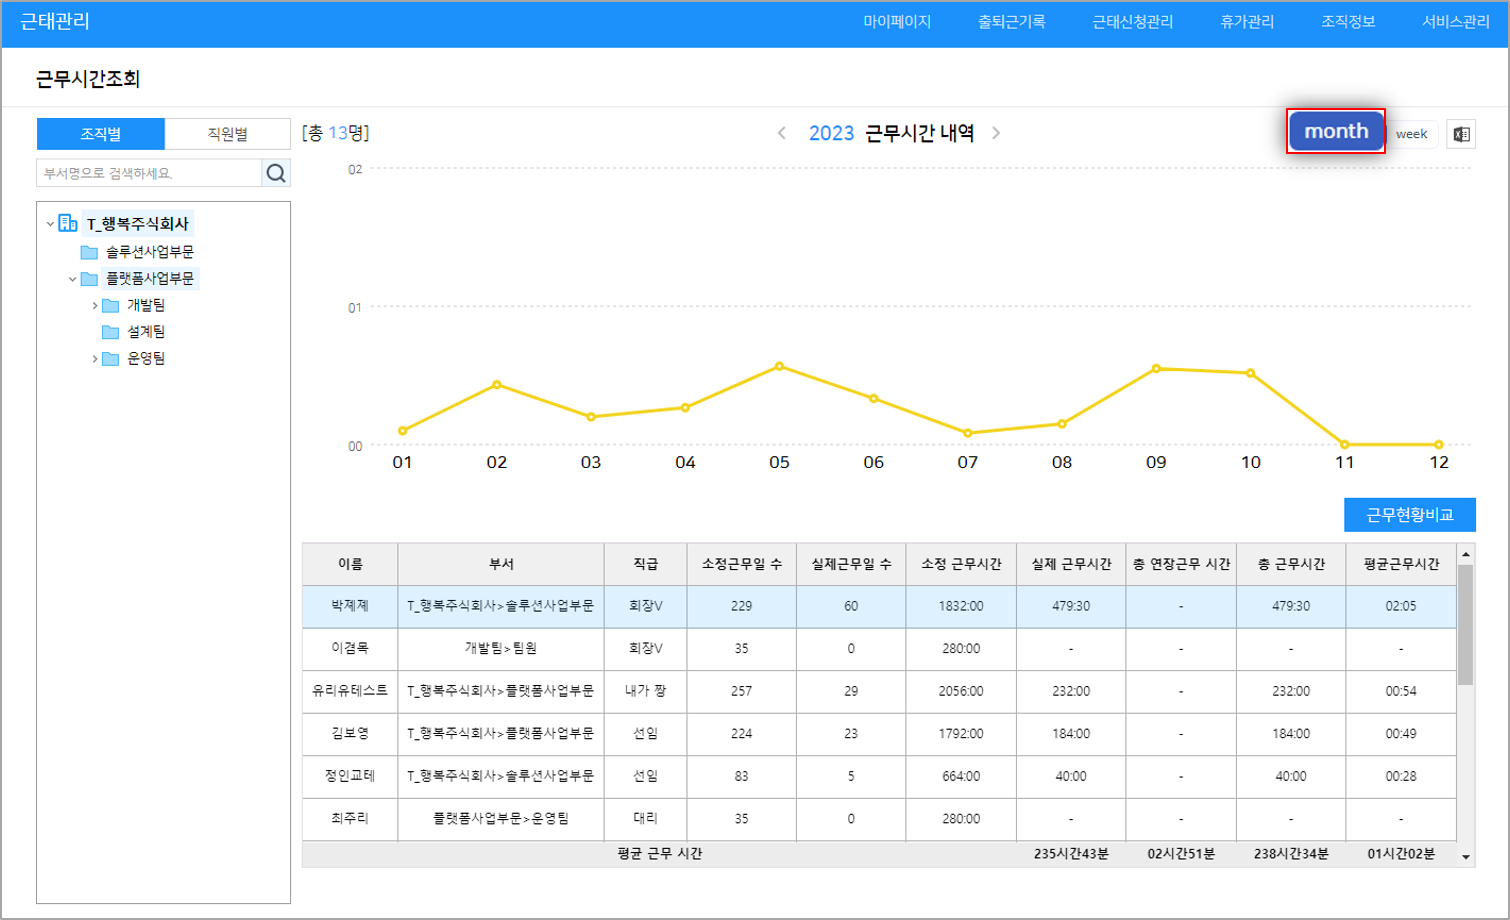1510x920 pixels.
Task: Click the table vertical scrollbar thumb
Action: (x=1465, y=625)
